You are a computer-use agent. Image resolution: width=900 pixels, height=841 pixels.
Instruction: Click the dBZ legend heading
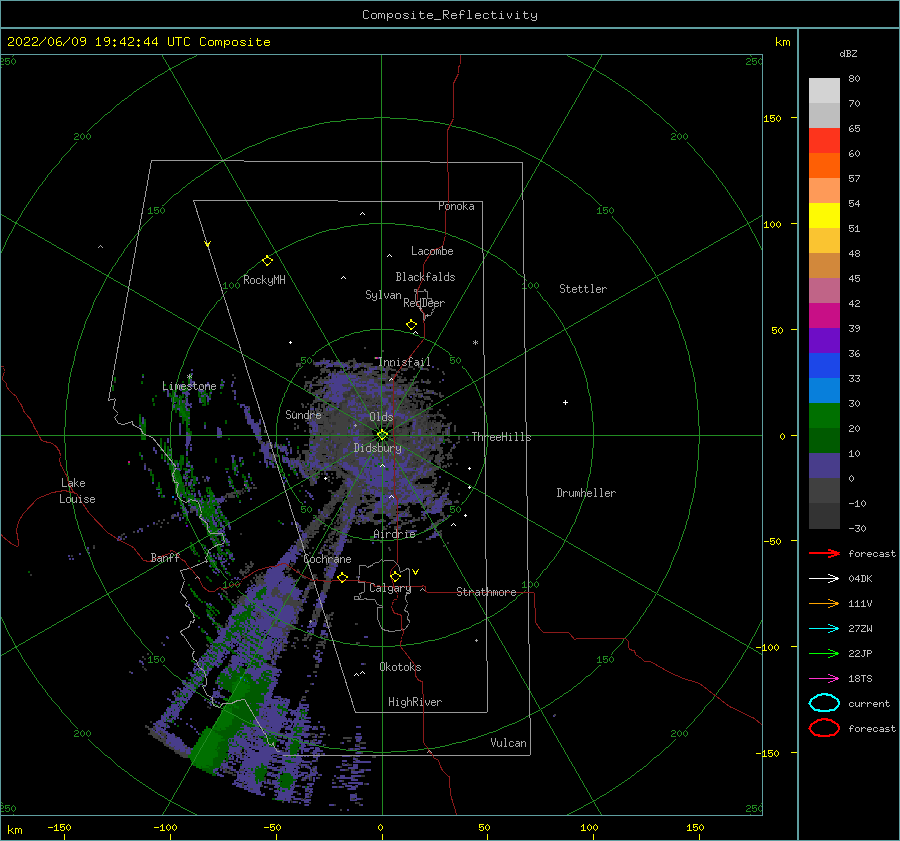pos(848,53)
